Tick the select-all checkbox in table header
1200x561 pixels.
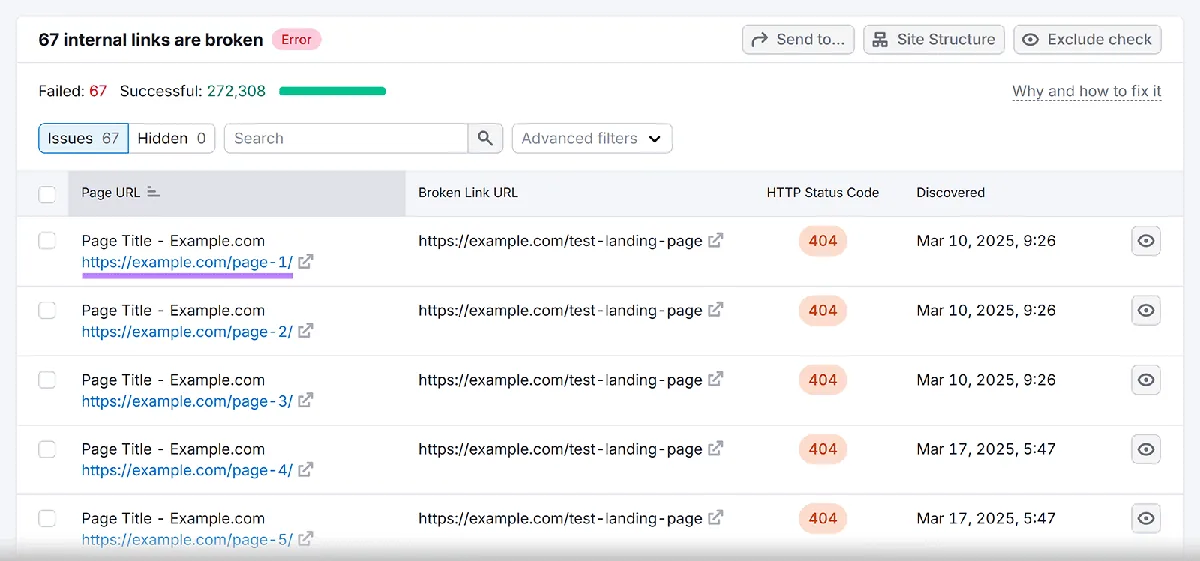[47, 193]
